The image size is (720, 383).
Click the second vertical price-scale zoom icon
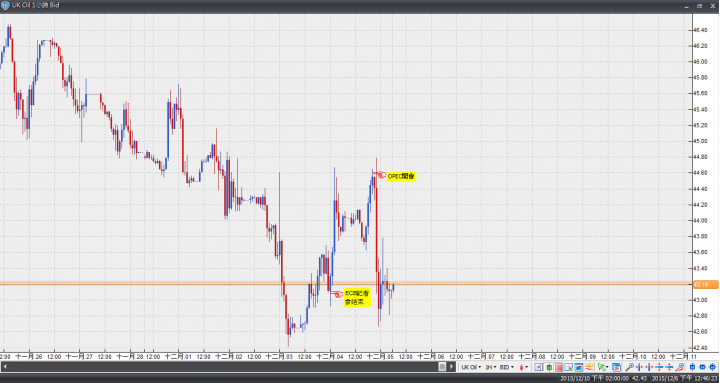tap(669, 367)
